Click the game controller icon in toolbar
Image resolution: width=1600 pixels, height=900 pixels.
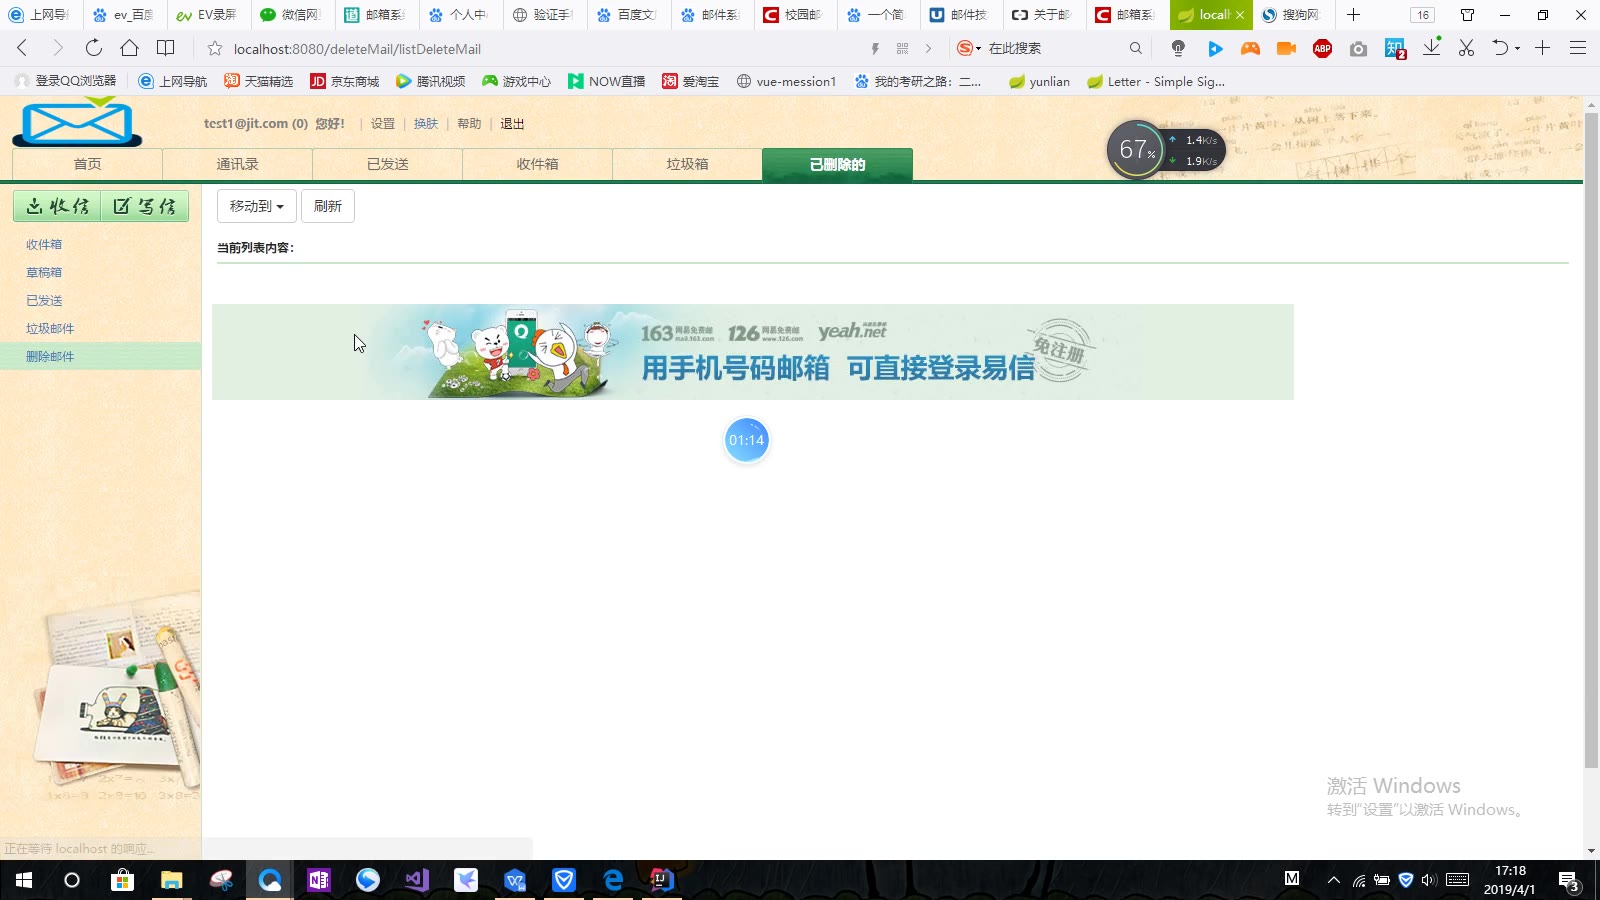point(1250,48)
